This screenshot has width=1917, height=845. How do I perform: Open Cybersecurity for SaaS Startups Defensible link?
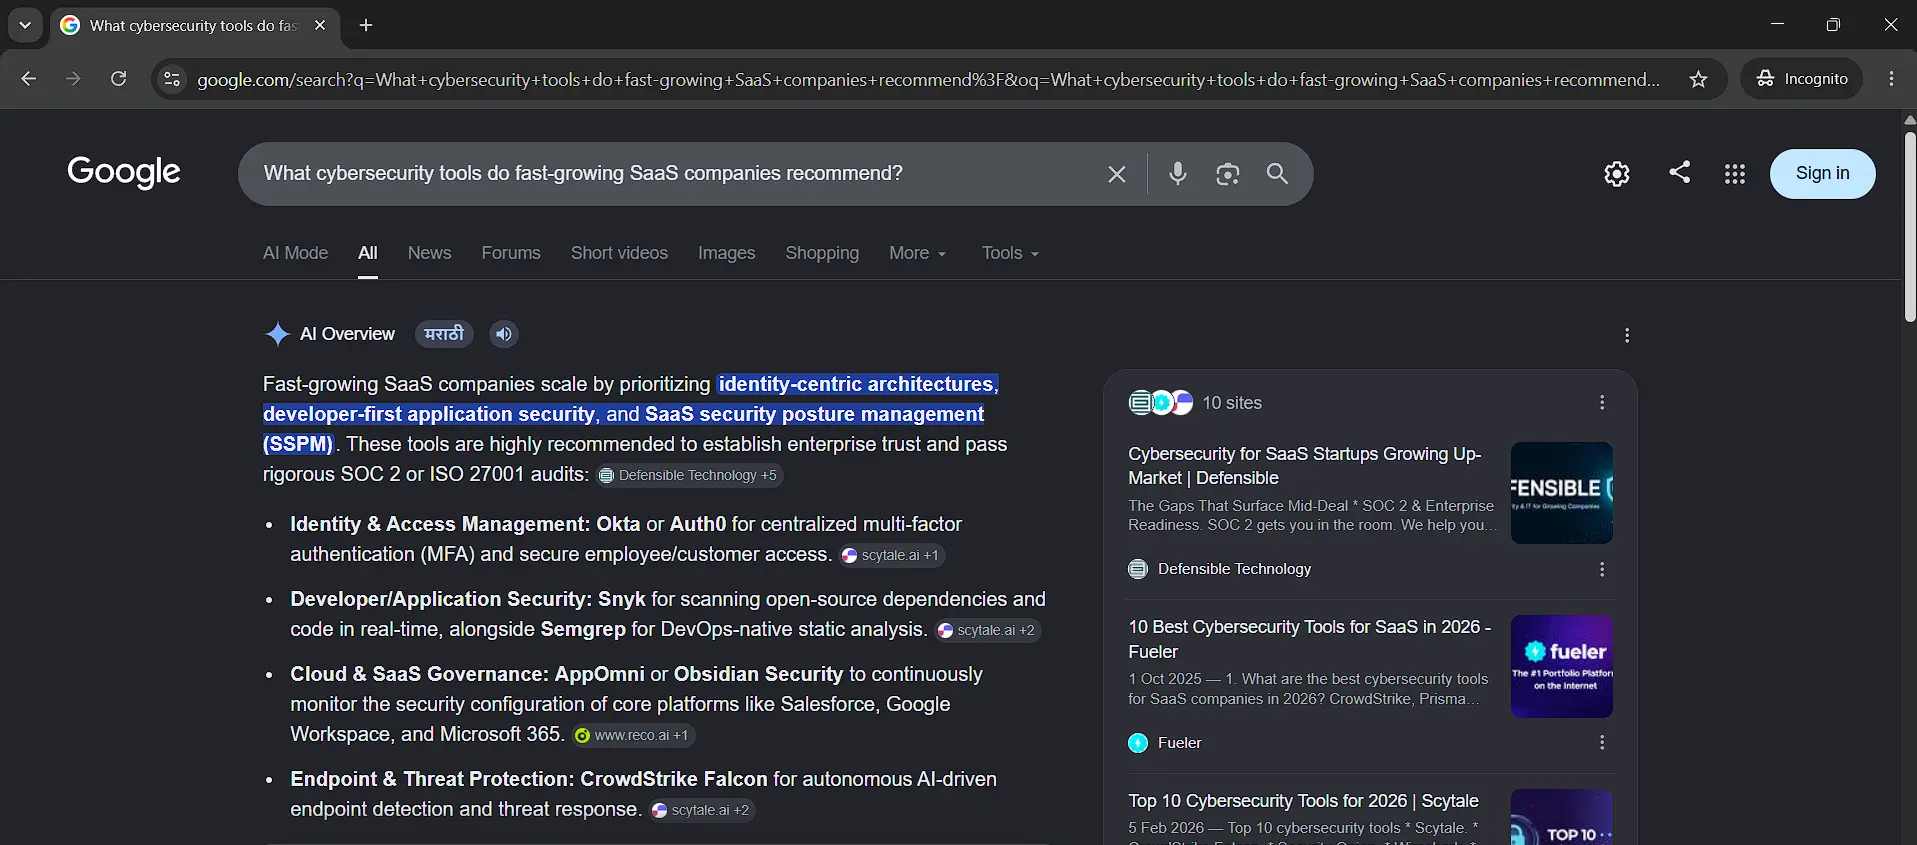coord(1305,466)
